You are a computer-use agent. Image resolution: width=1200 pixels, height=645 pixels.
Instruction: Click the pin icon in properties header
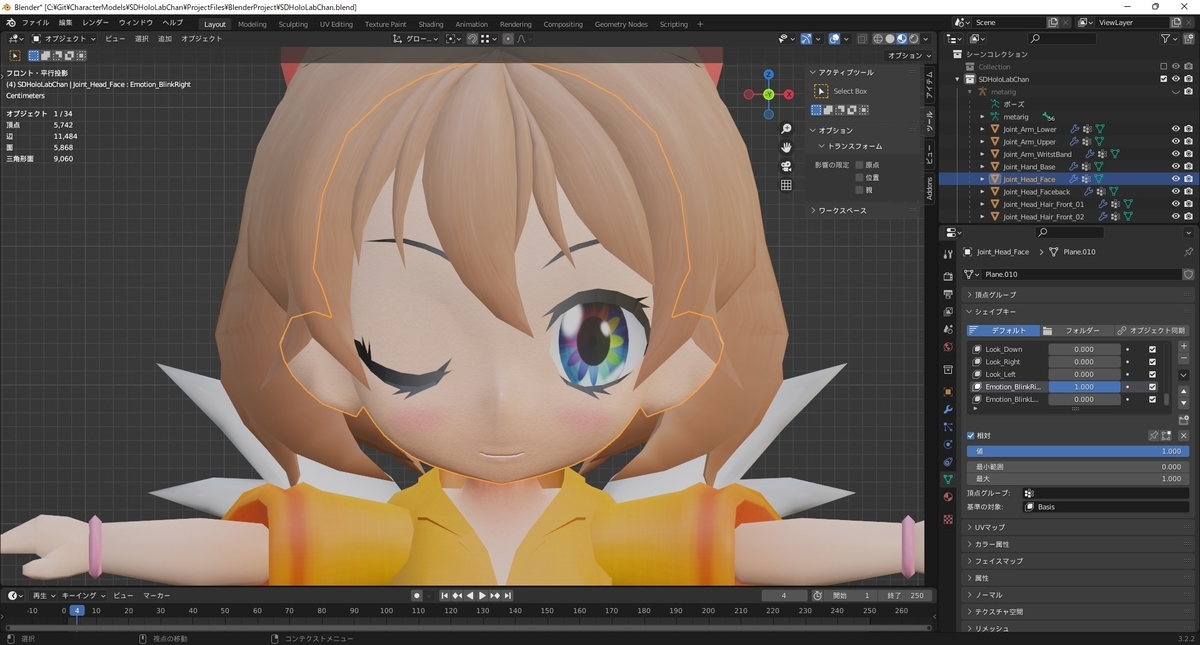coord(1188,252)
